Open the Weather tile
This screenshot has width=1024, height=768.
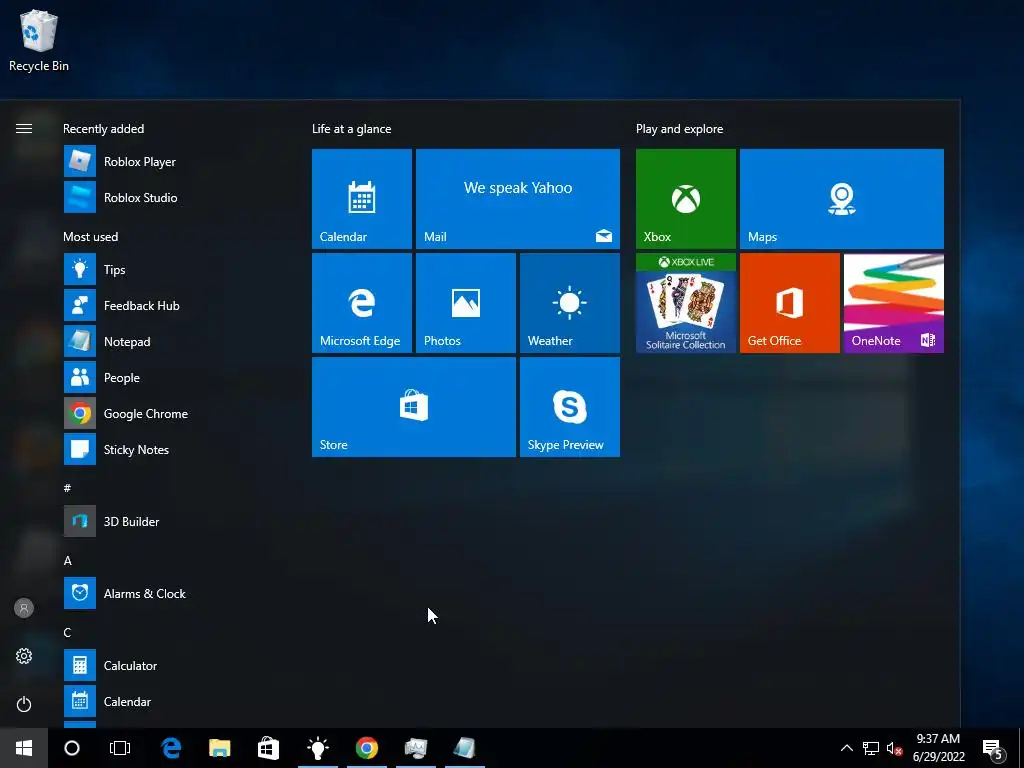click(x=569, y=303)
